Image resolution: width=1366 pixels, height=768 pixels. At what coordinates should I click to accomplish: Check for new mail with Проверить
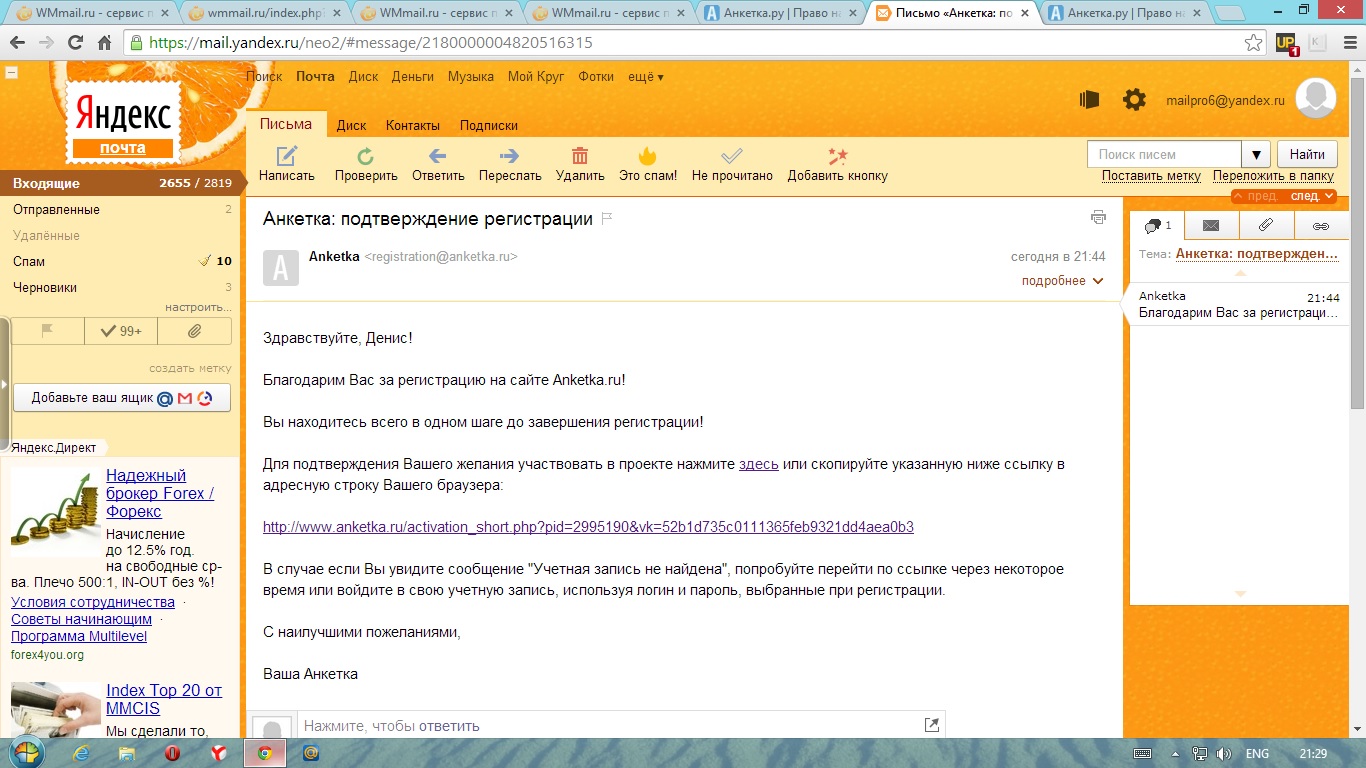366,156
